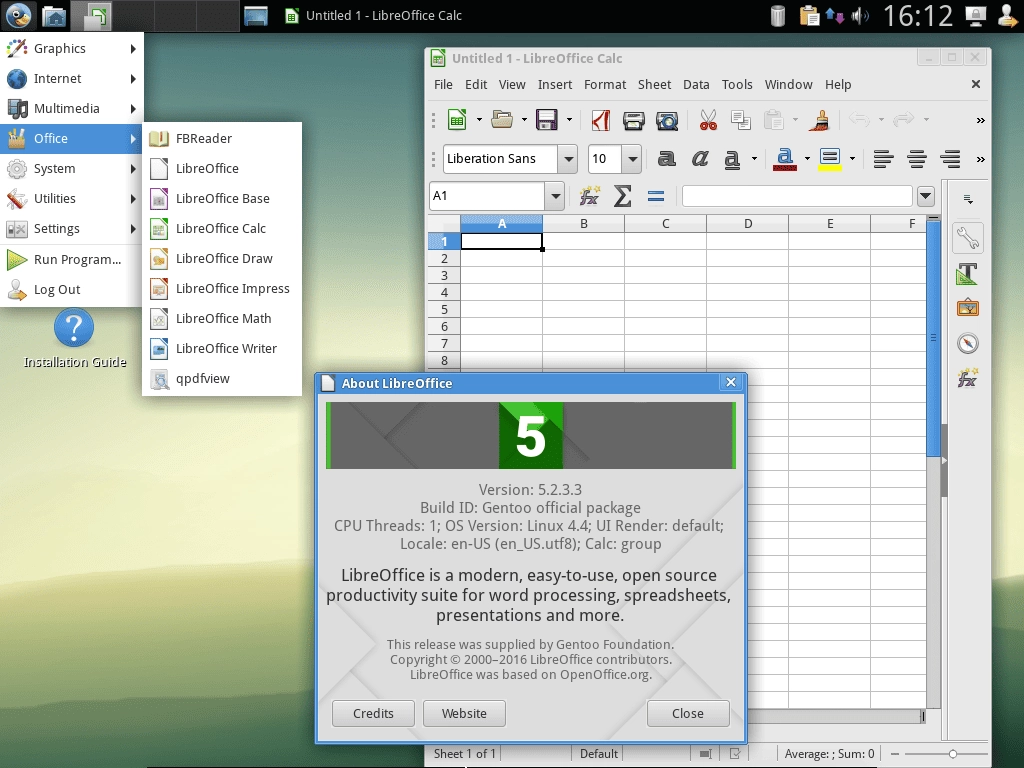Viewport: 1024px width, 768px height.
Task: Apply the yellow background highlight color
Action: coord(830,159)
